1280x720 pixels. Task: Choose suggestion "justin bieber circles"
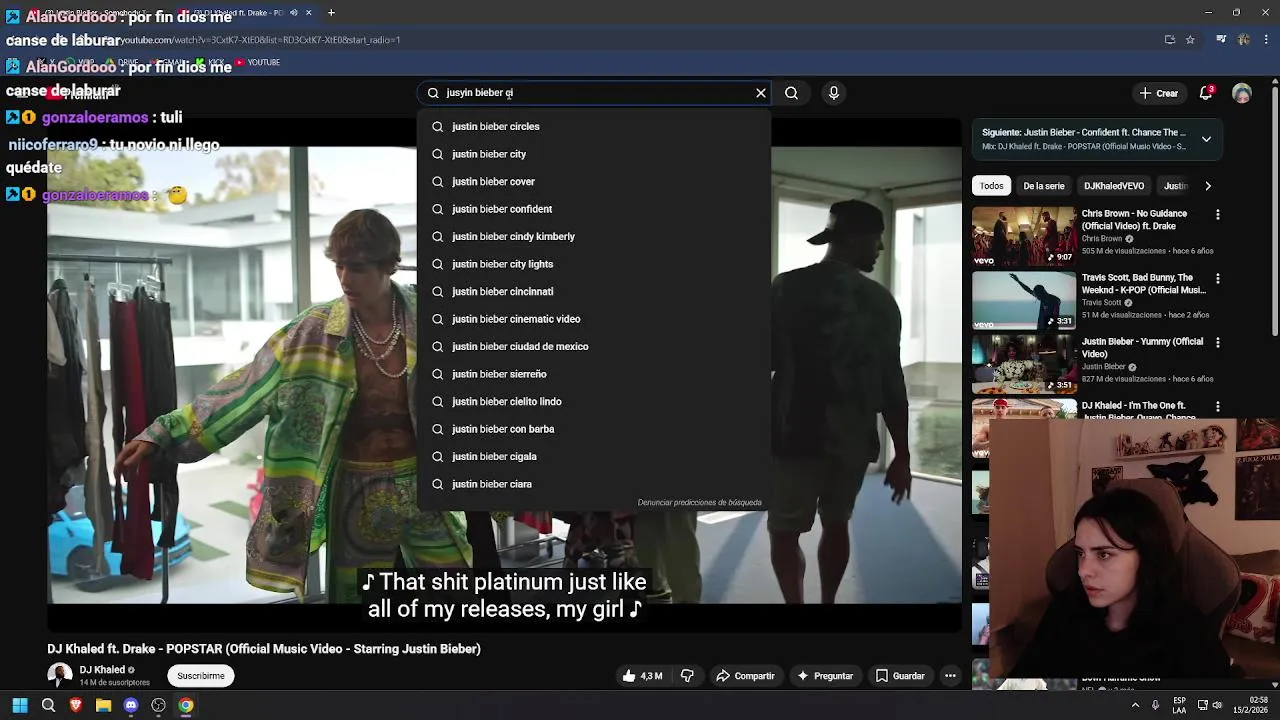coord(594,127)
